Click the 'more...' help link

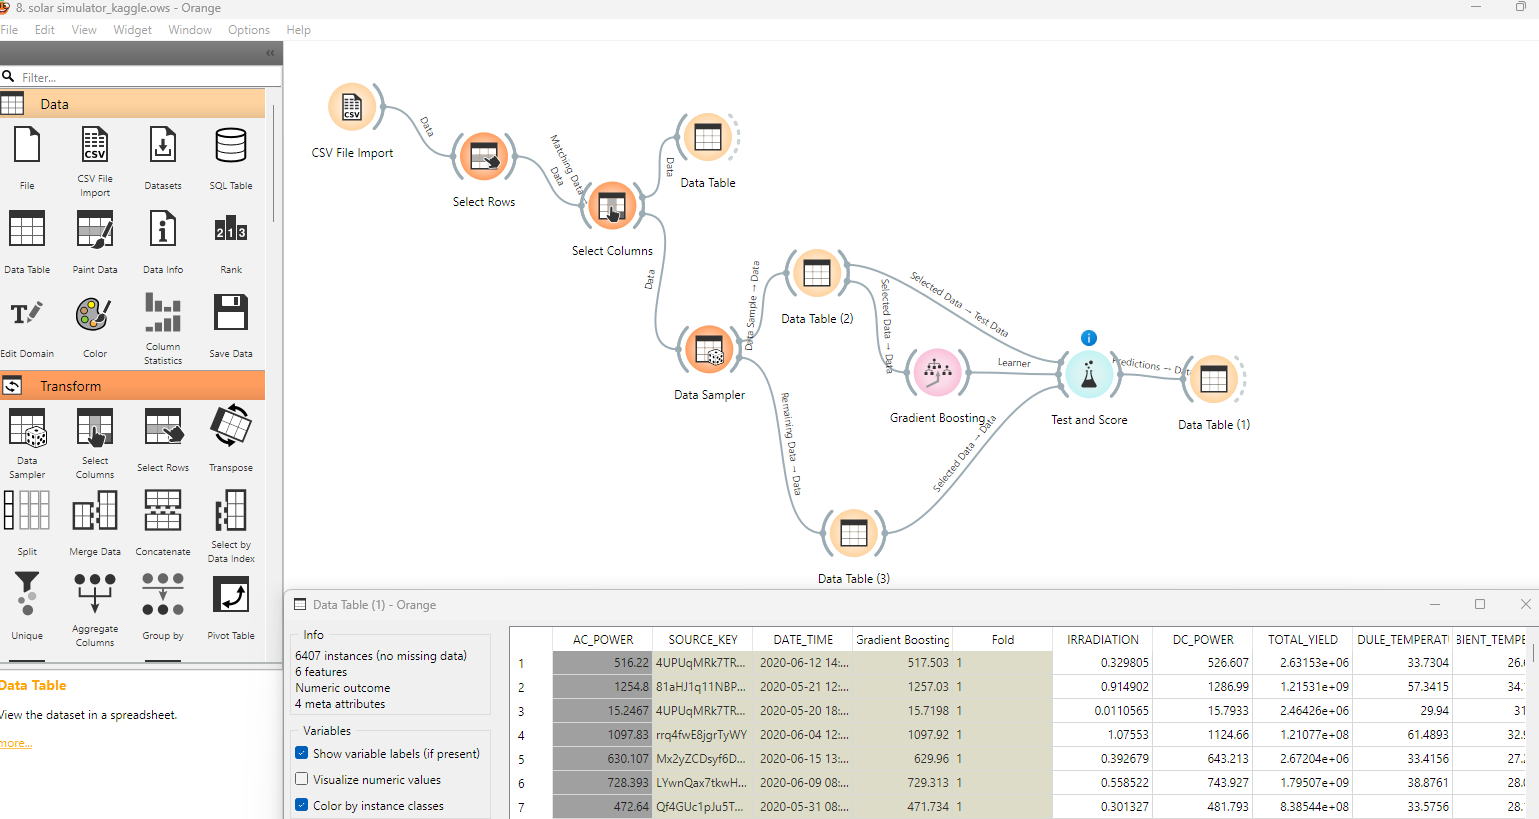(x=16, y=743)
